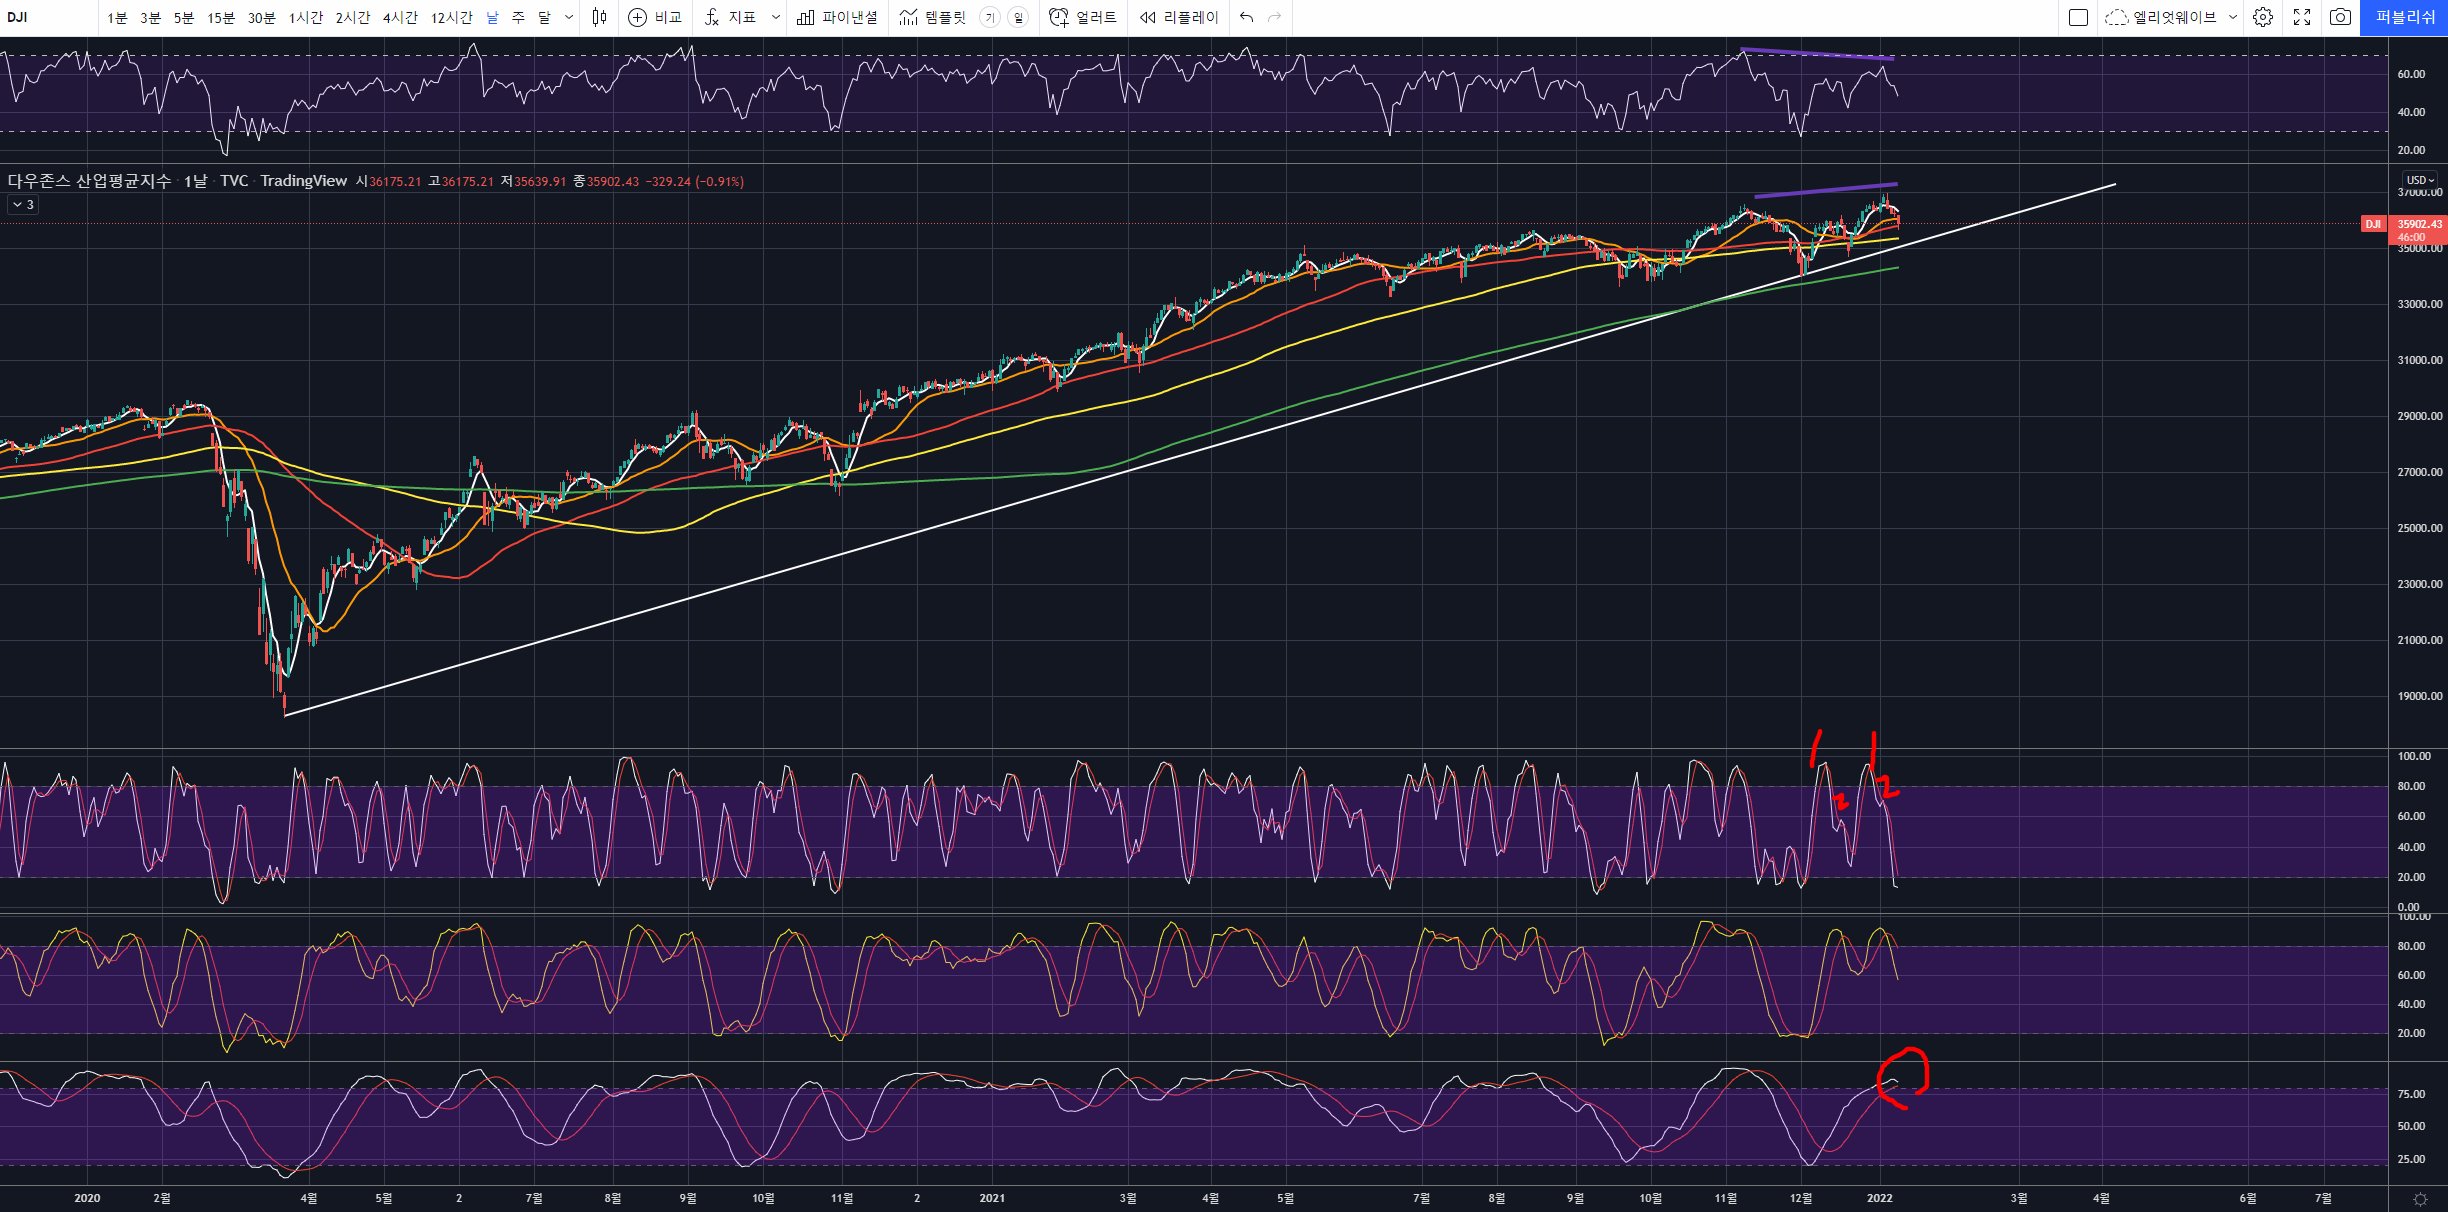Click the undo arrow
This screenshot has width=2448, height=1212.
pos(1246,17)
